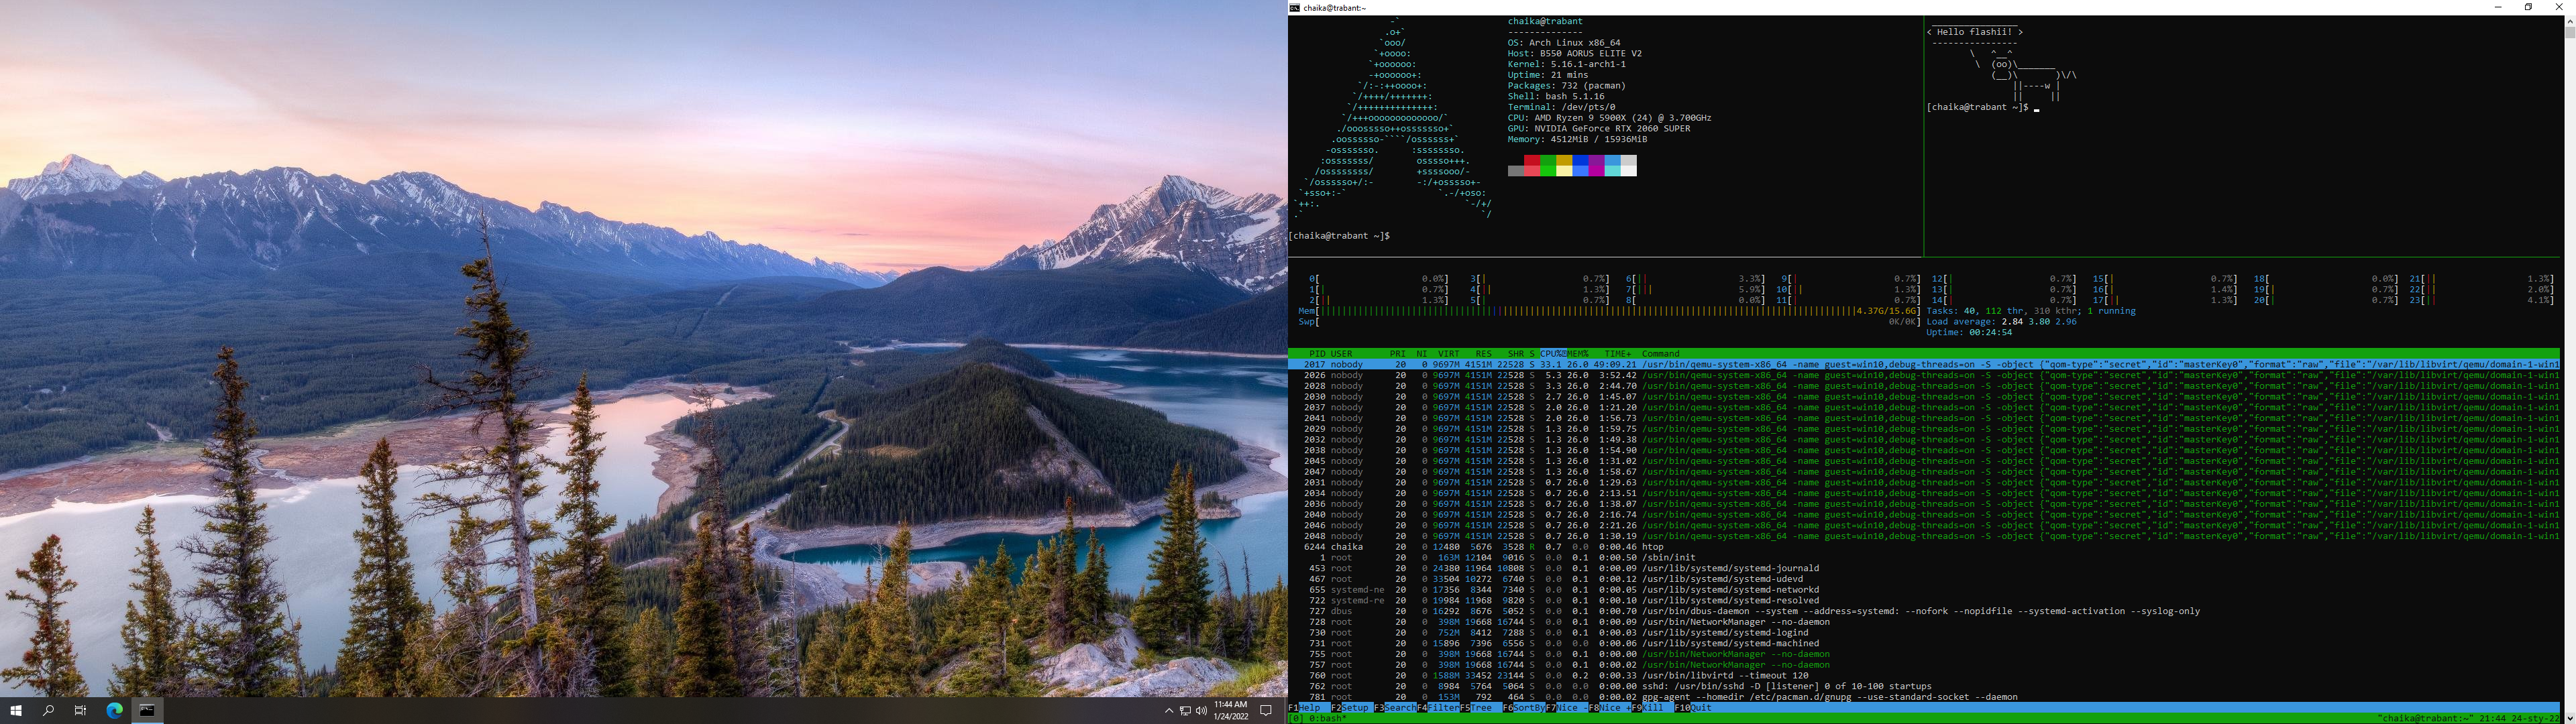Restore down the terminal window

(x=2529, y=7)
